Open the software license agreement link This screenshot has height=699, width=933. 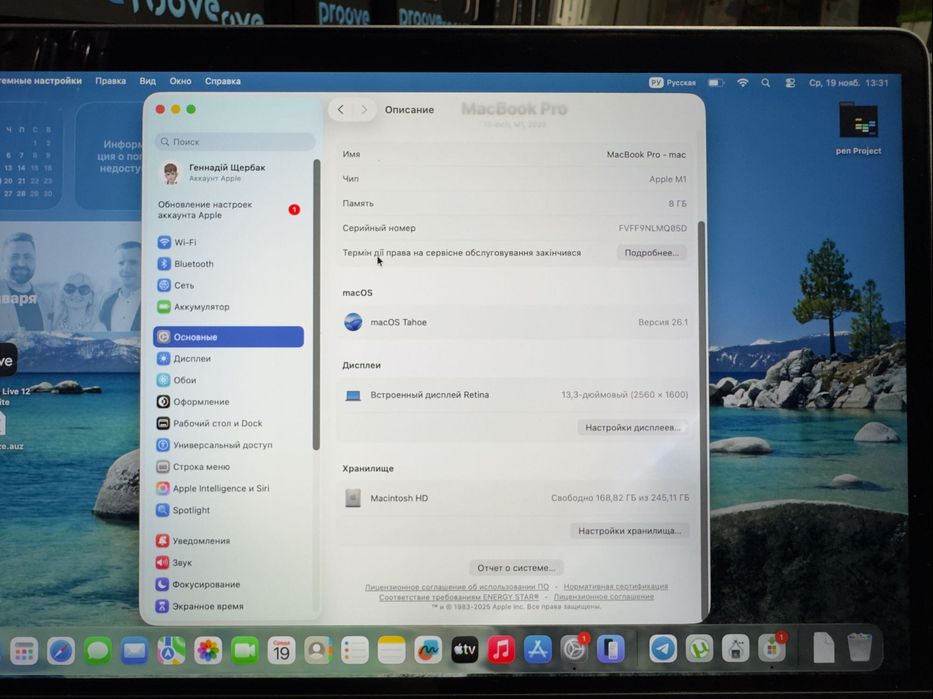[457, 587]
